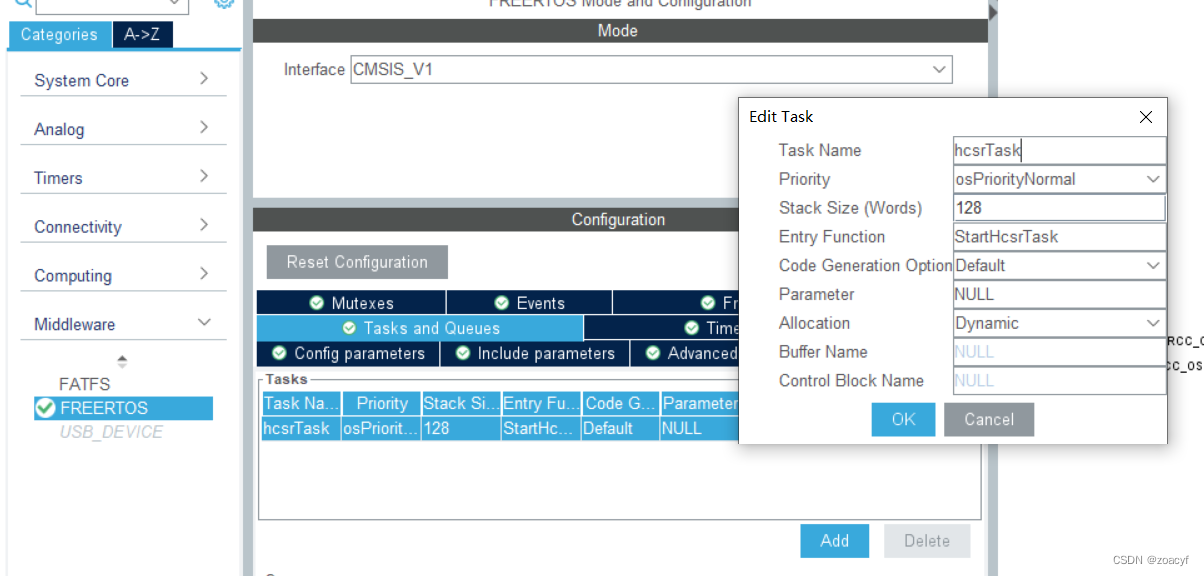Click check icon on Include parameters tab
The height and width of the screenshot is (576, 1204).
[x=463, y=353]
